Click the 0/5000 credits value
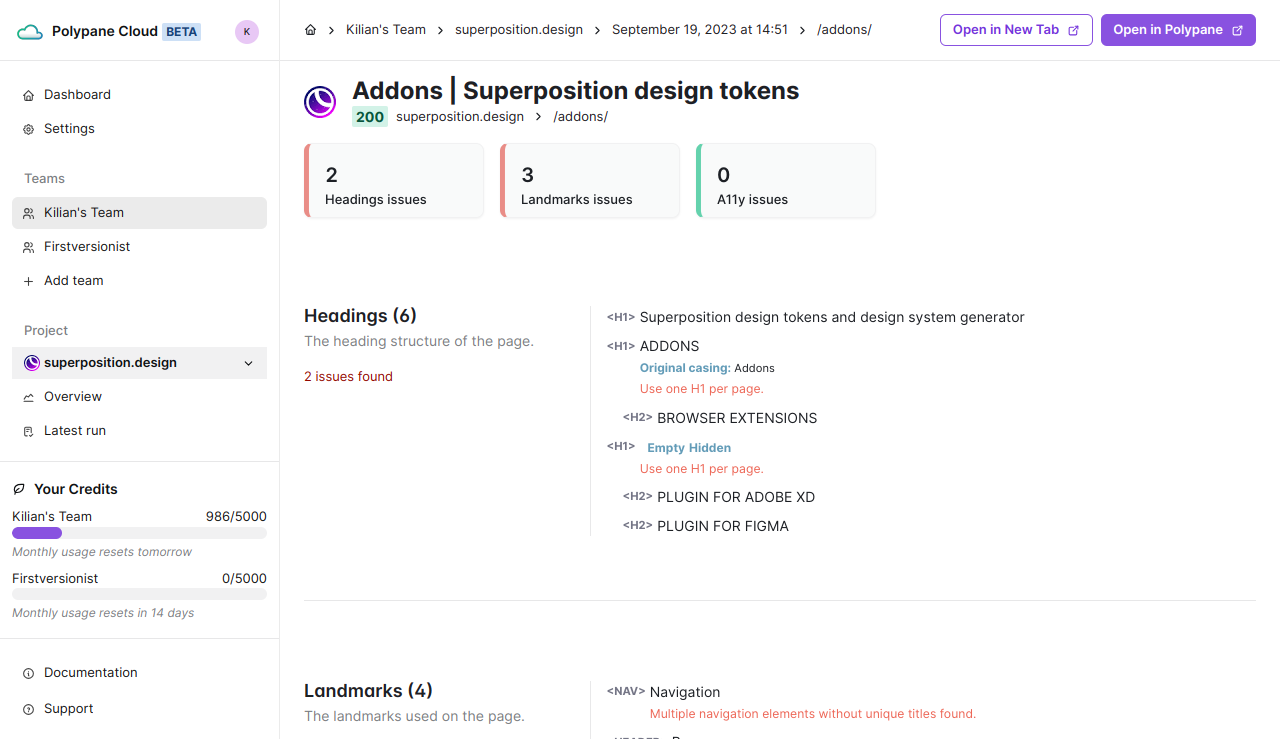This screenshot has height=739, width=1280. pos(244,578)
